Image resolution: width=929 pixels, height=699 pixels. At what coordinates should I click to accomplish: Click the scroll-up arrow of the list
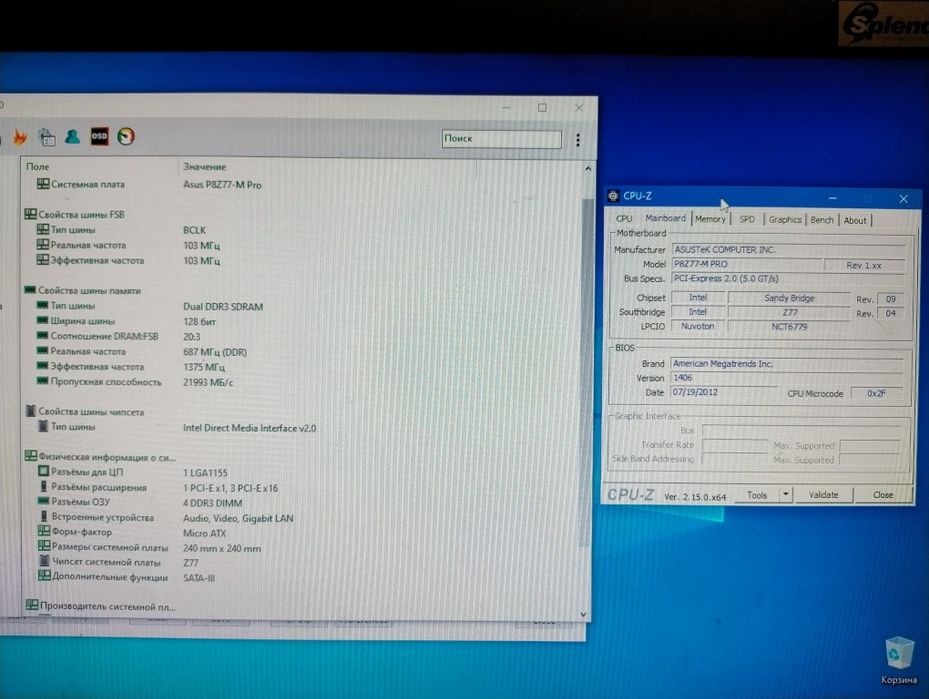click(588, 169)
